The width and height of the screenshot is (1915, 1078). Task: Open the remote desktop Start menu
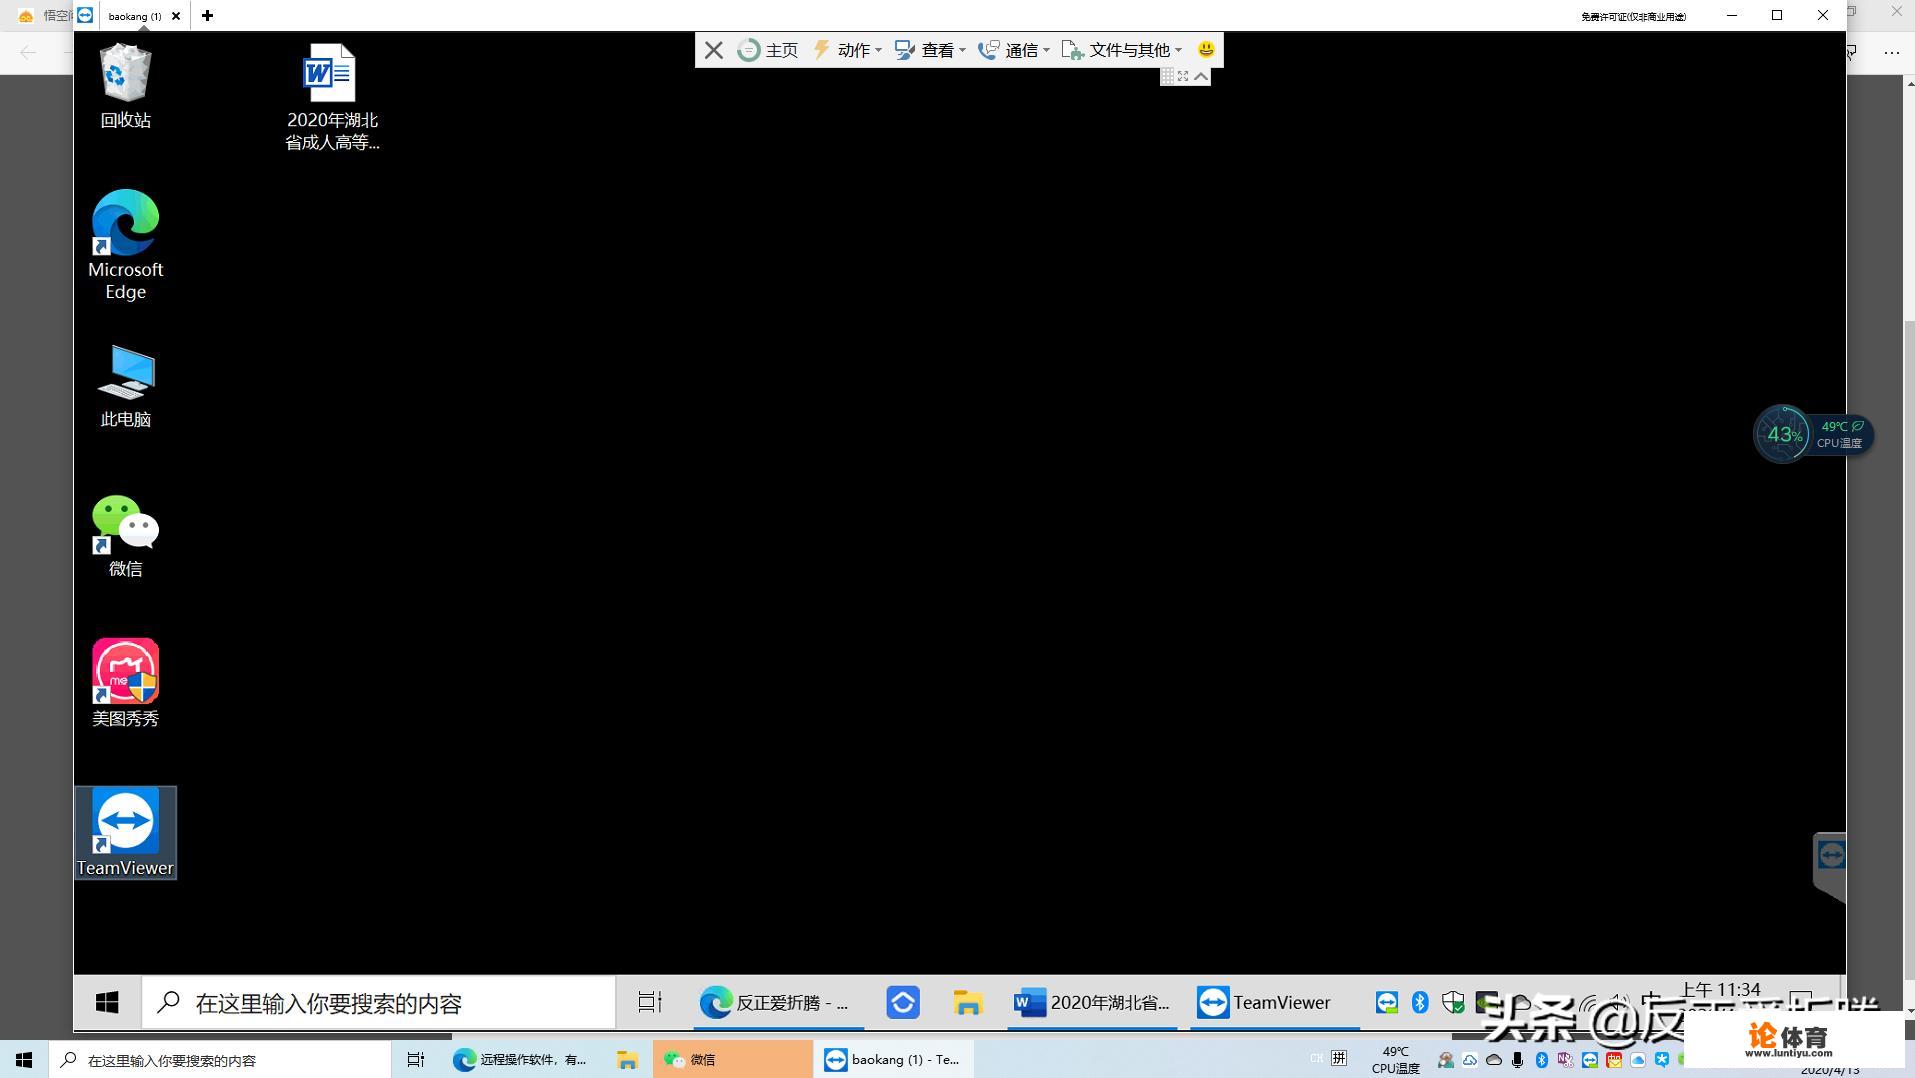click(107, 1002)
